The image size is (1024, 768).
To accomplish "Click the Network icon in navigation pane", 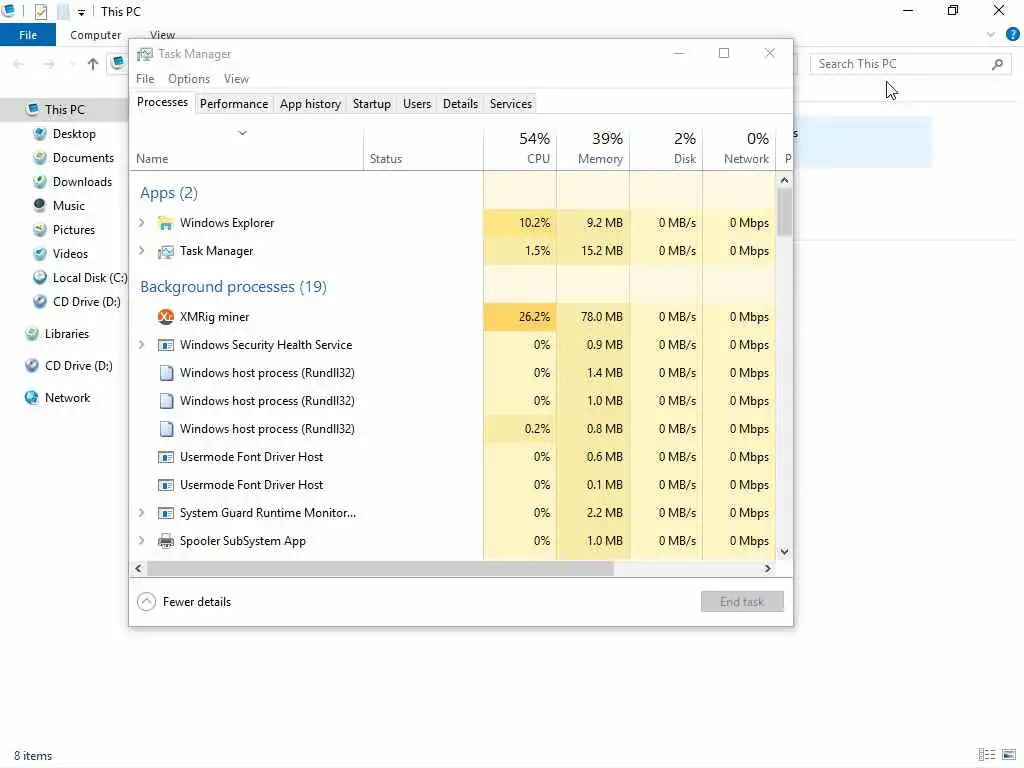I will tap(32, 398).
